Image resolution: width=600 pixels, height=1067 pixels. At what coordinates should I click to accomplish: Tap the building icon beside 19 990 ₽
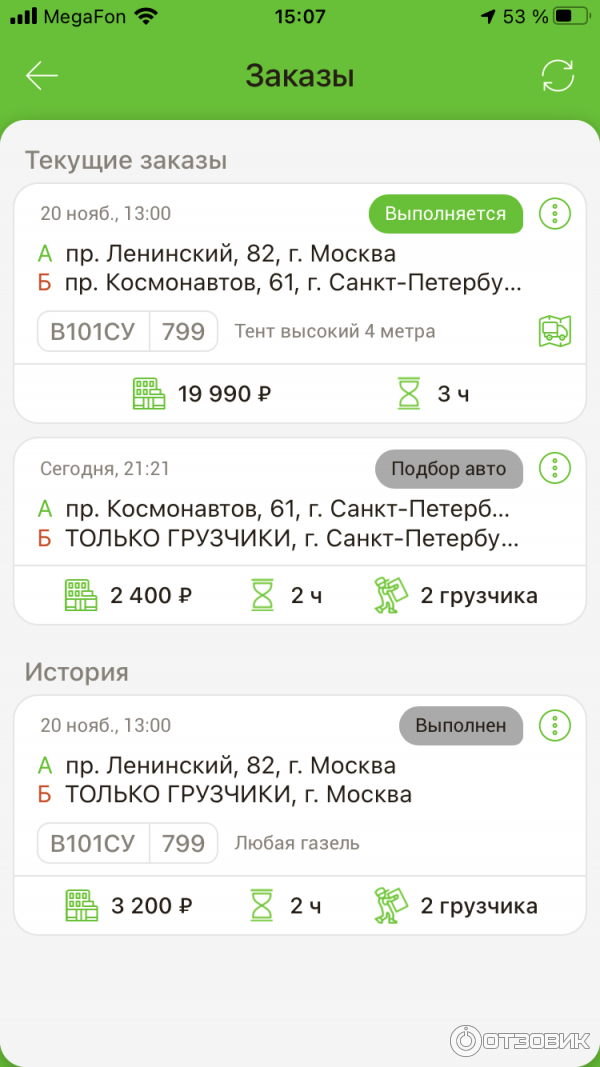[149, 394]
